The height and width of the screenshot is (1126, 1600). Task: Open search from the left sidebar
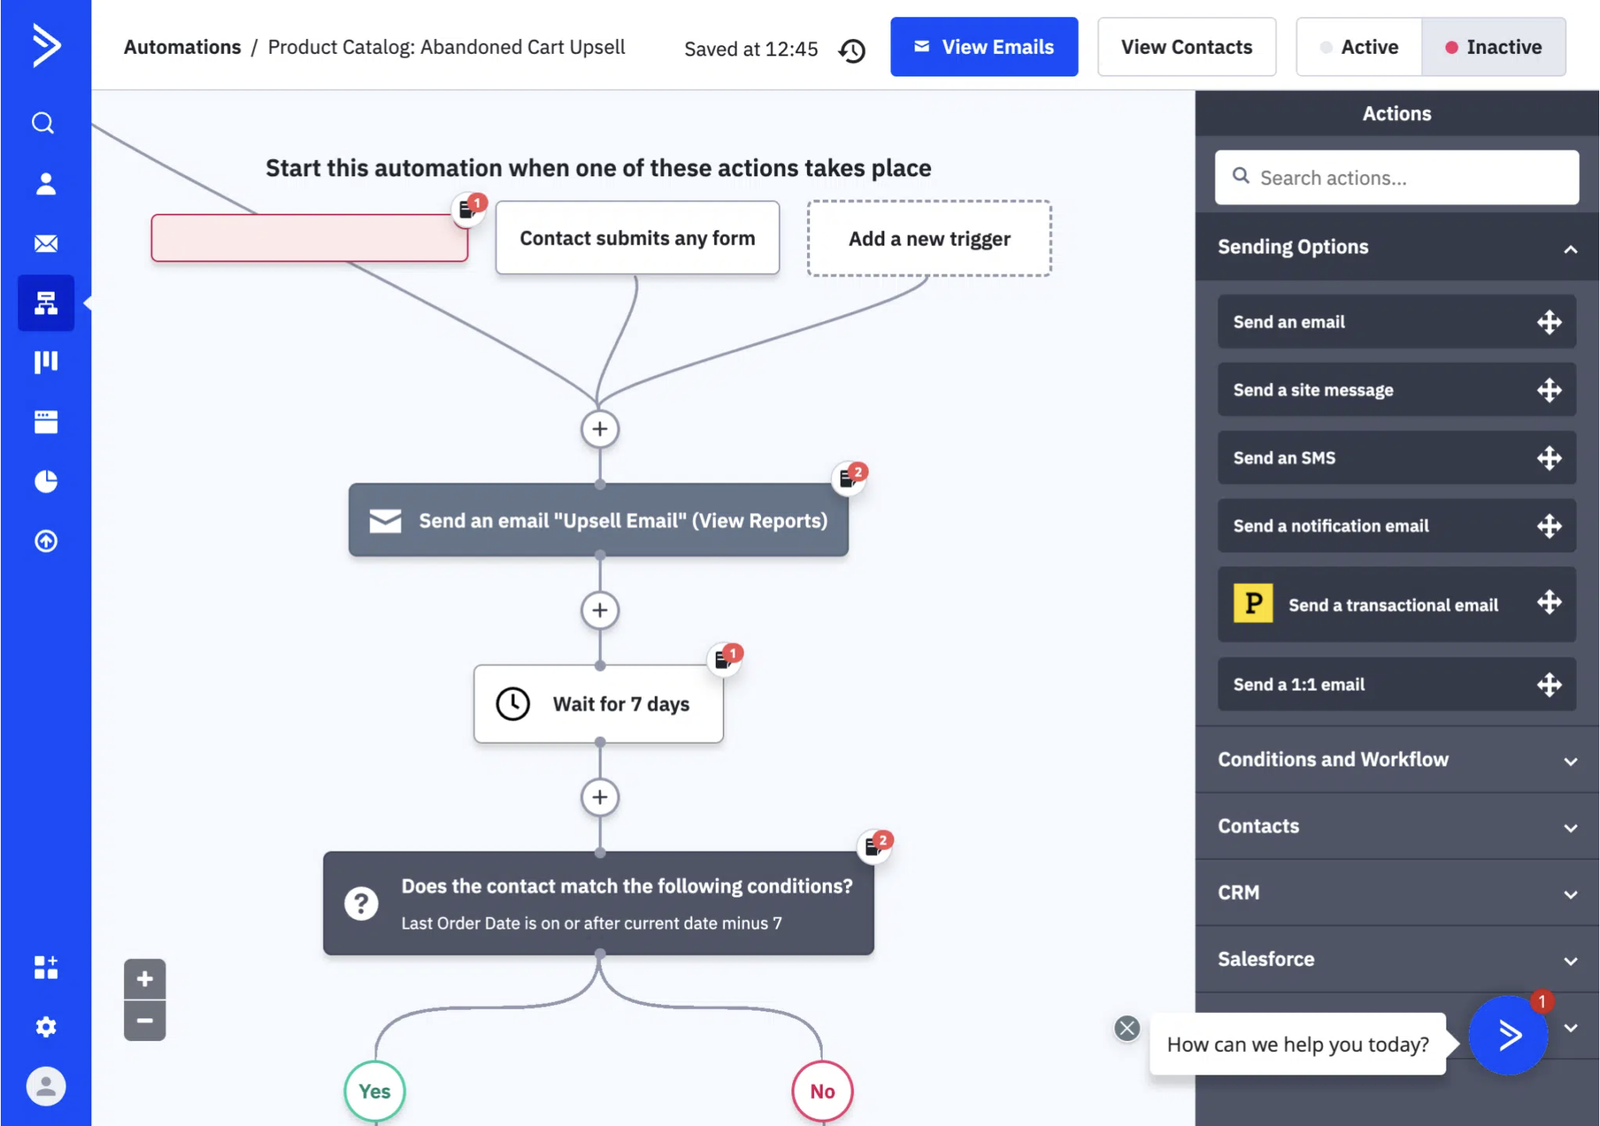45,122
